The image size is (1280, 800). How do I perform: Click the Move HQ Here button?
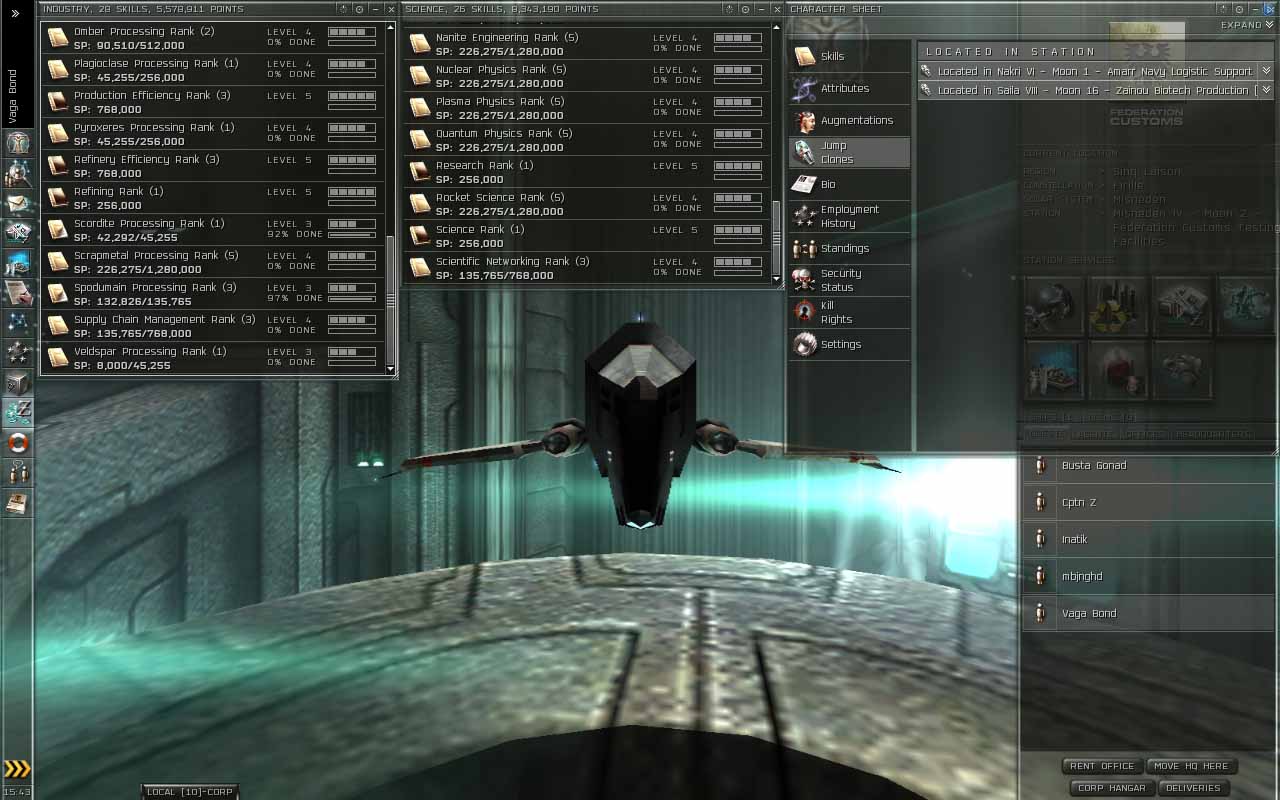(1191, 766)
